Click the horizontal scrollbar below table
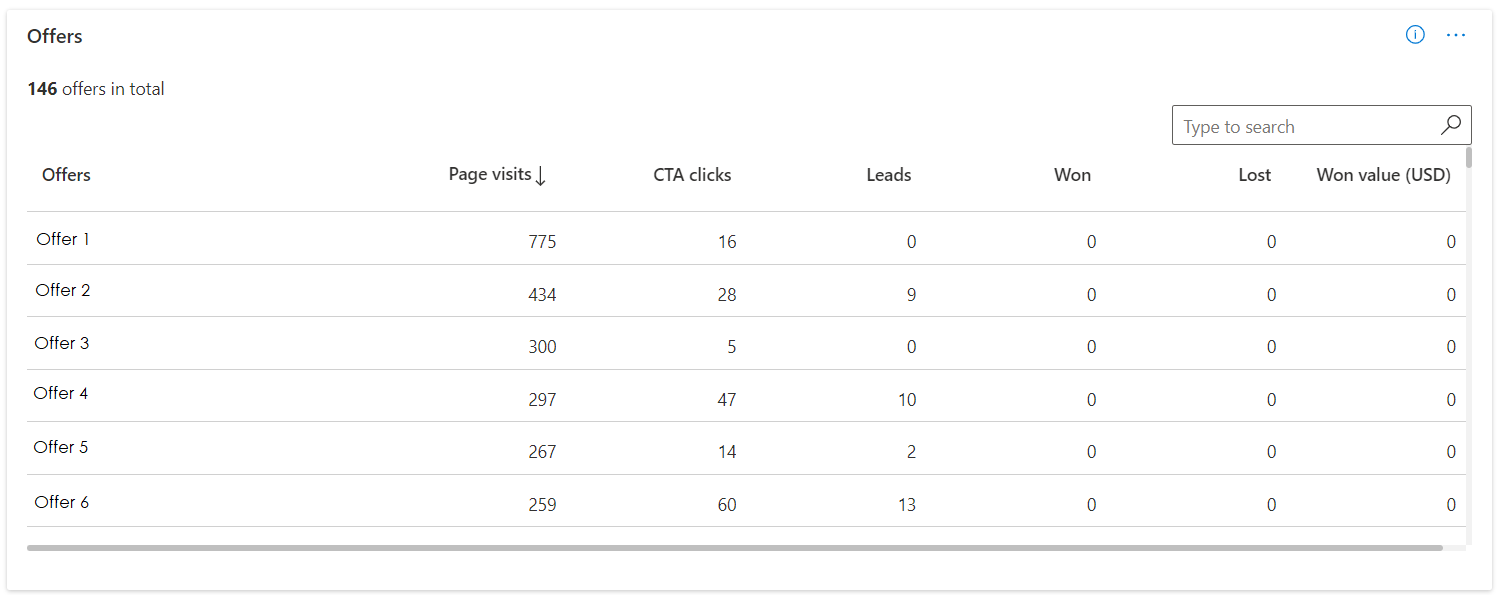 pos(734,548)
